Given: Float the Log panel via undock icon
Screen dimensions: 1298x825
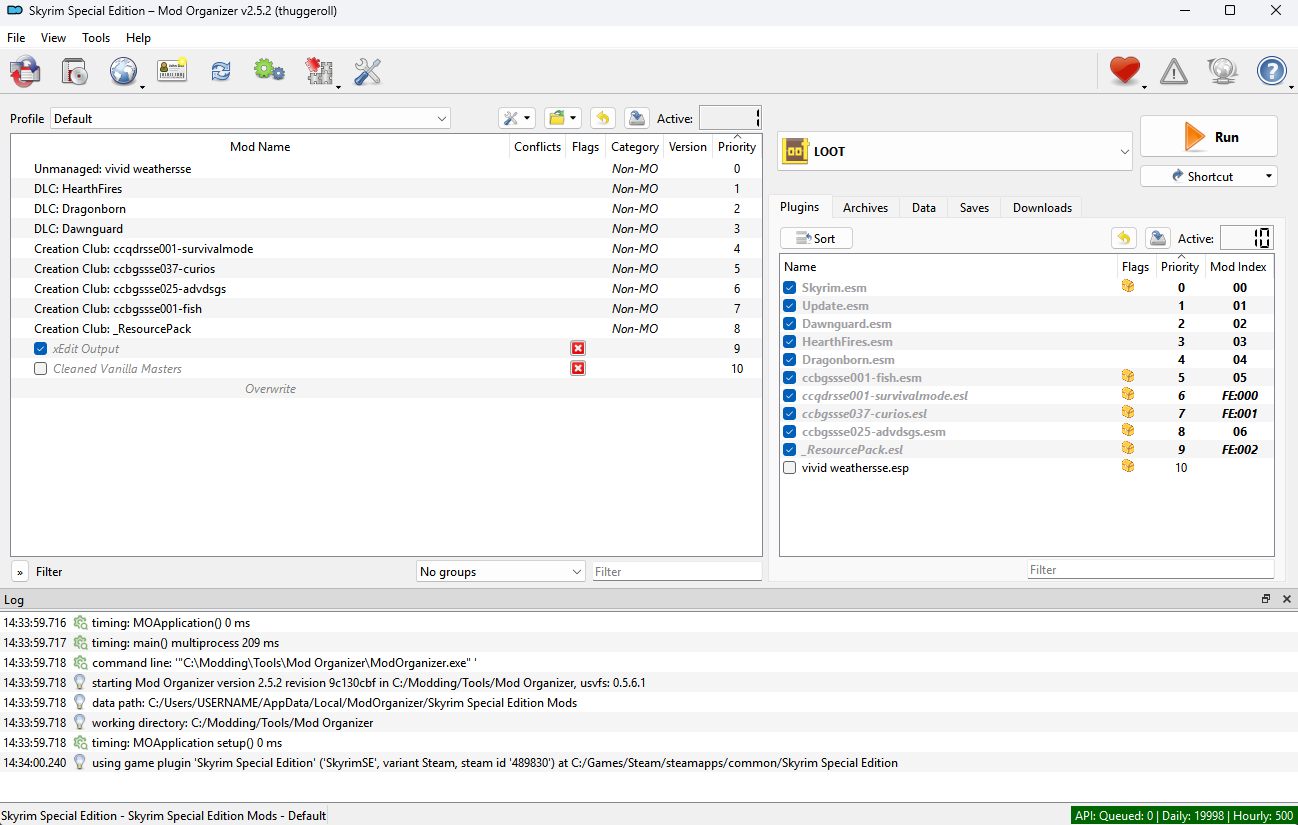Looking at the screenshot, I should click(1266, 599).
